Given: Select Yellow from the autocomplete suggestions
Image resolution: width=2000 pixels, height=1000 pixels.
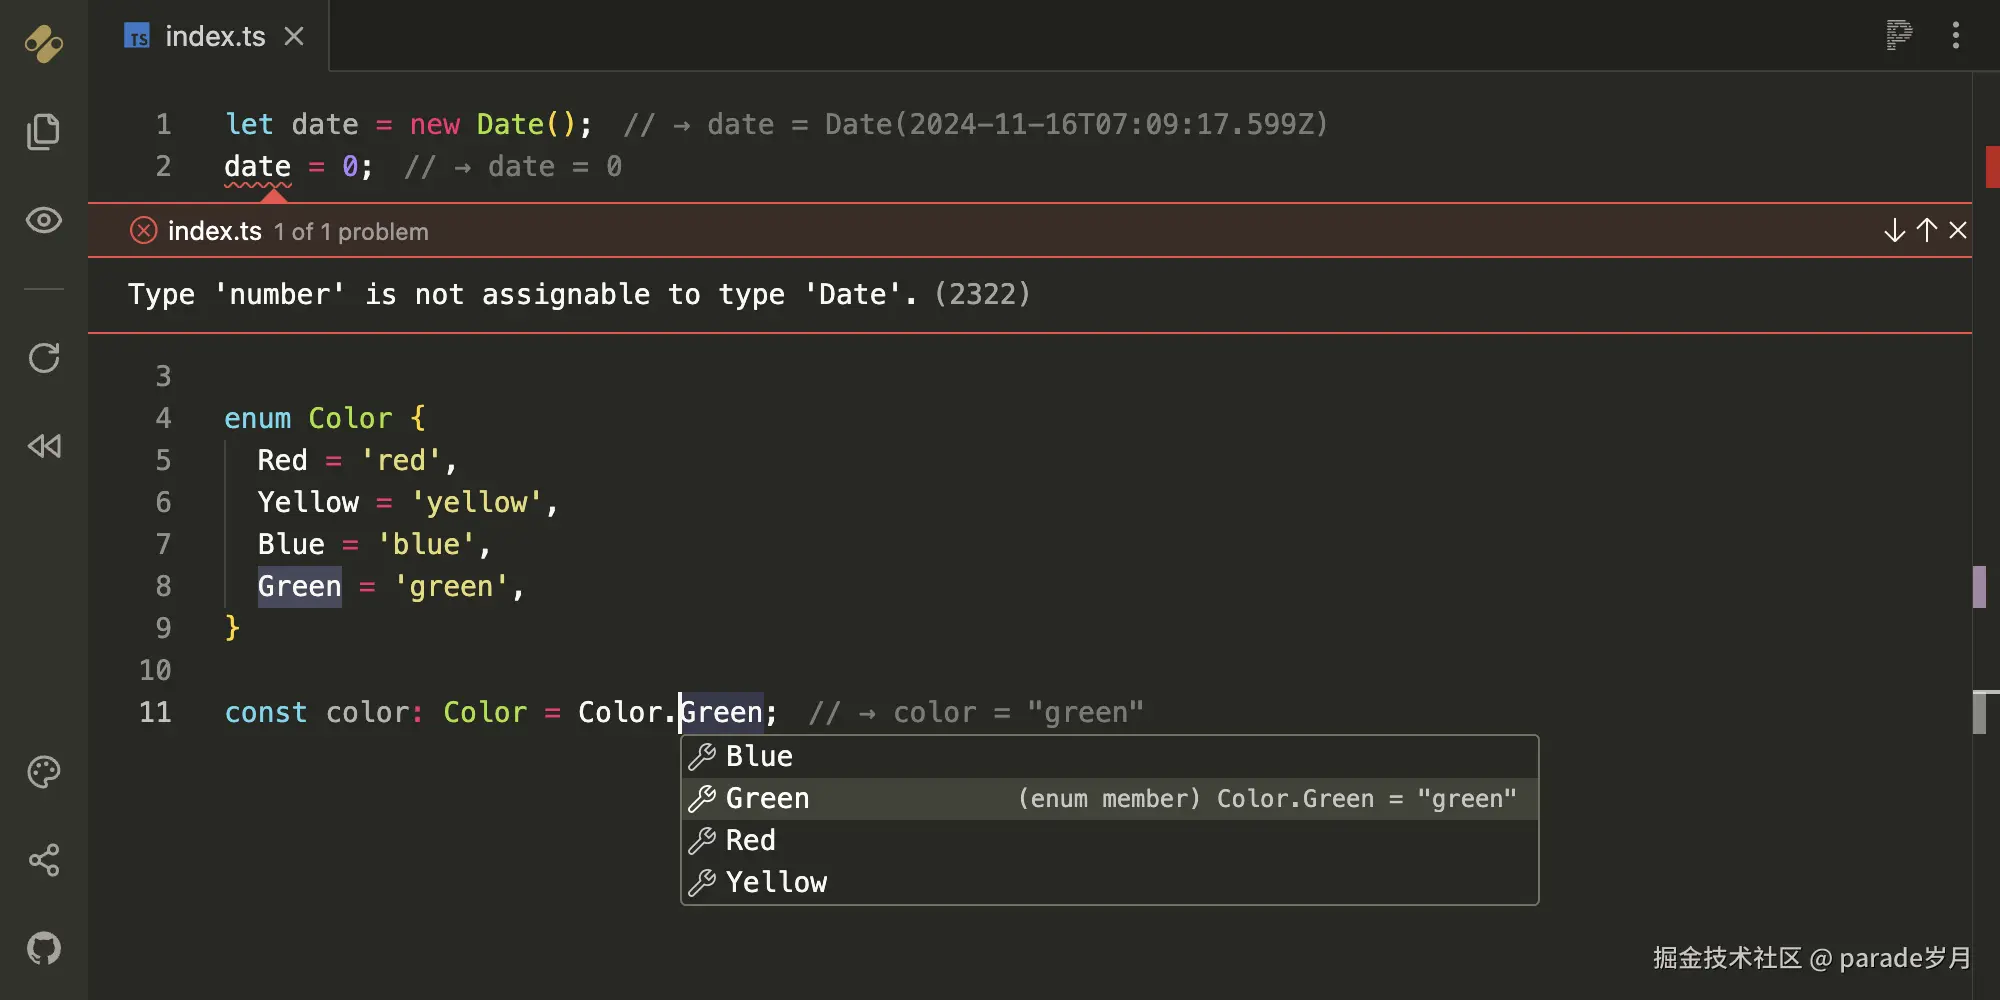Looking at the screenshot, I should tap(776, 882).
